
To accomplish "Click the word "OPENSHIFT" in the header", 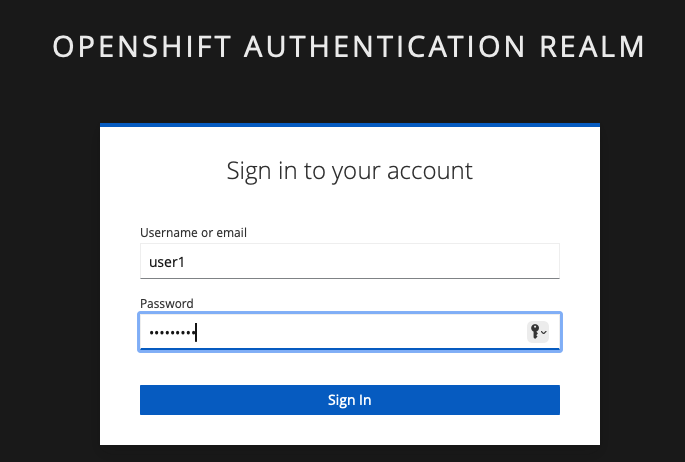I will [142, 47].
